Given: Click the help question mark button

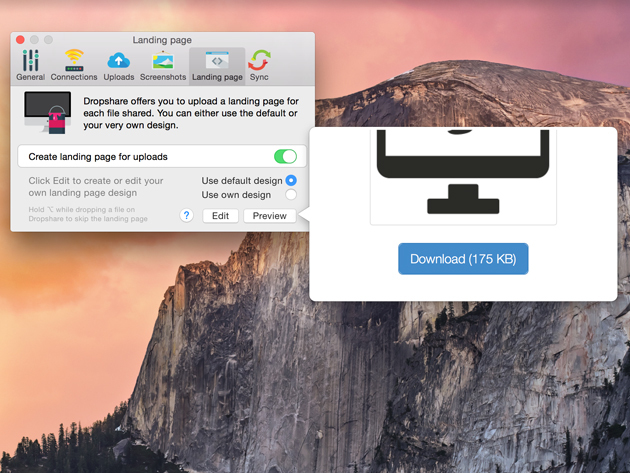Looking at the screenshot, I should pos(186,215).
